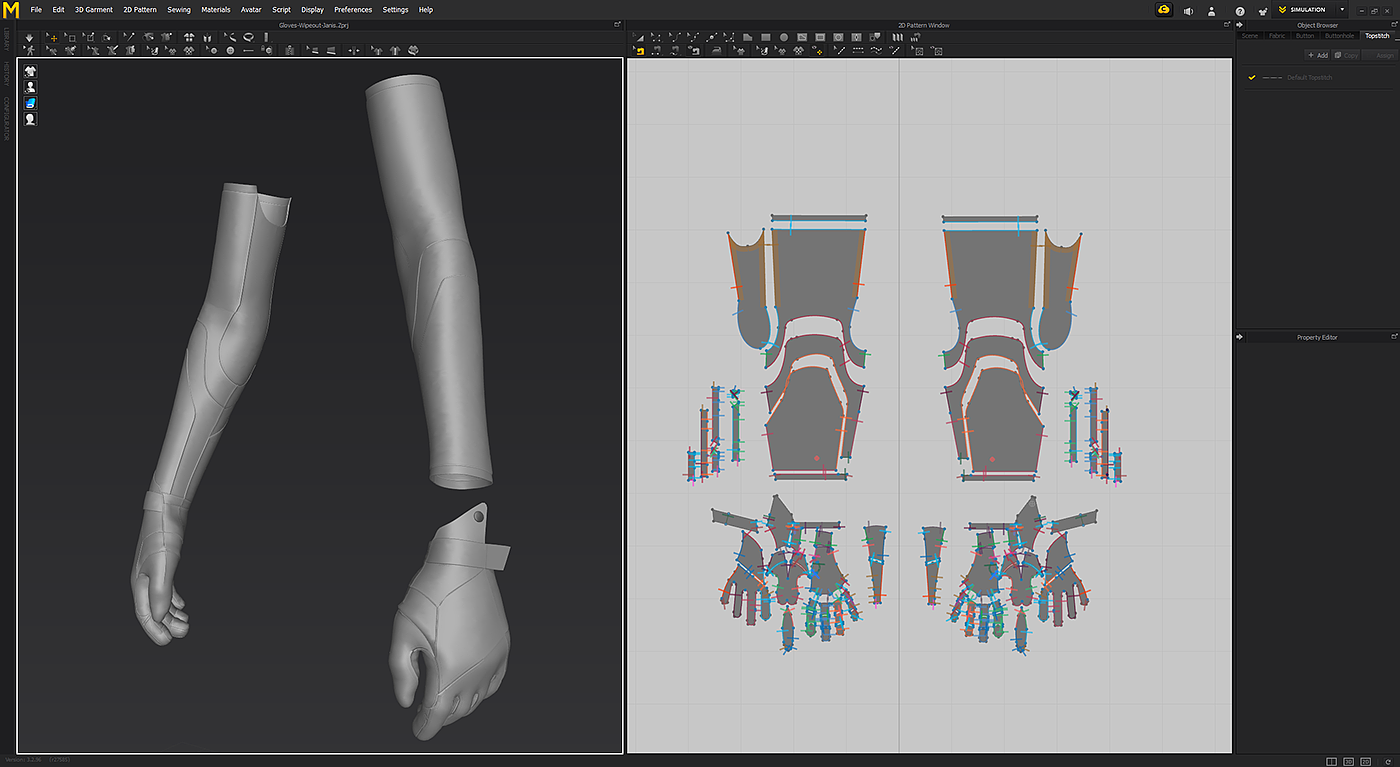Expand the Property Editor panel arrow
The width and height of the screenshot is (1400, 767).
point(1241,337)
